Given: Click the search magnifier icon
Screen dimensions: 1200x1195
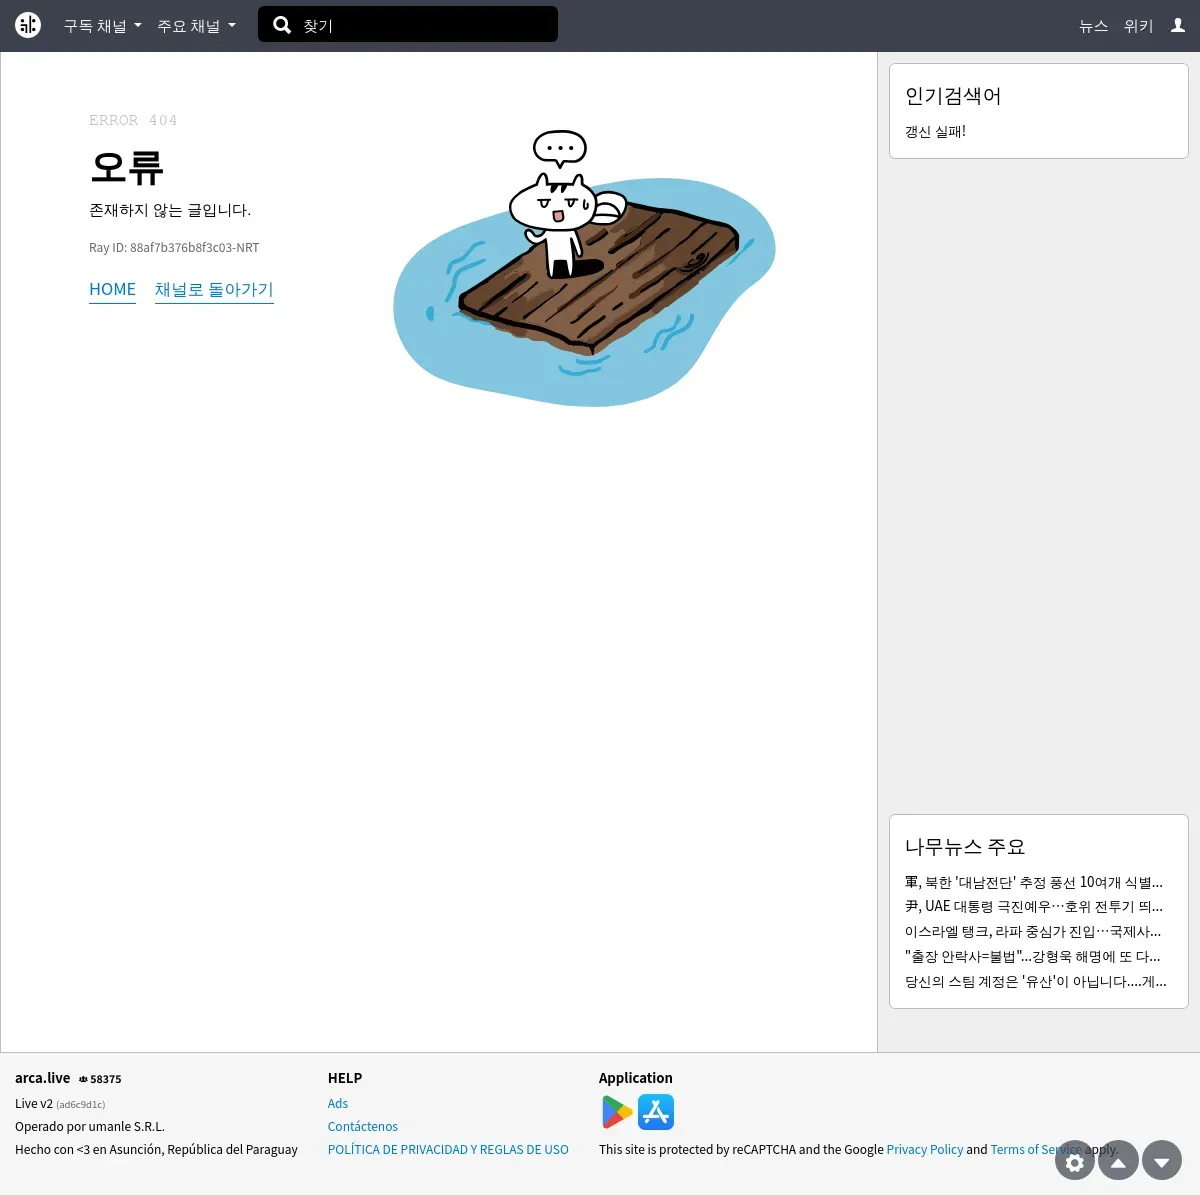Looking at the screenshot, I should coord(282,25).
